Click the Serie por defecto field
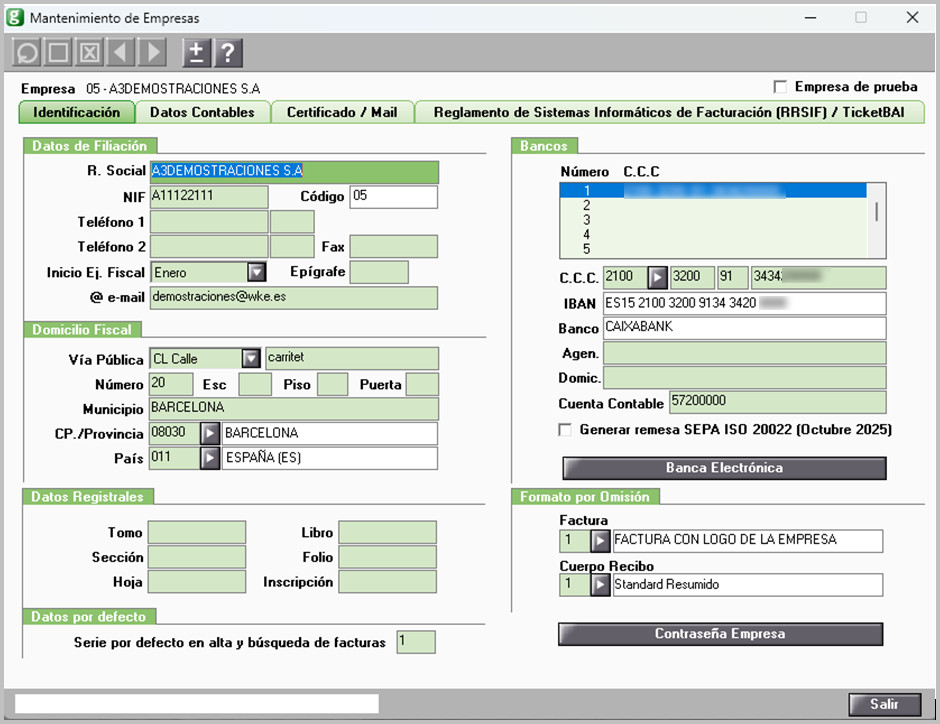 [416, 642]
